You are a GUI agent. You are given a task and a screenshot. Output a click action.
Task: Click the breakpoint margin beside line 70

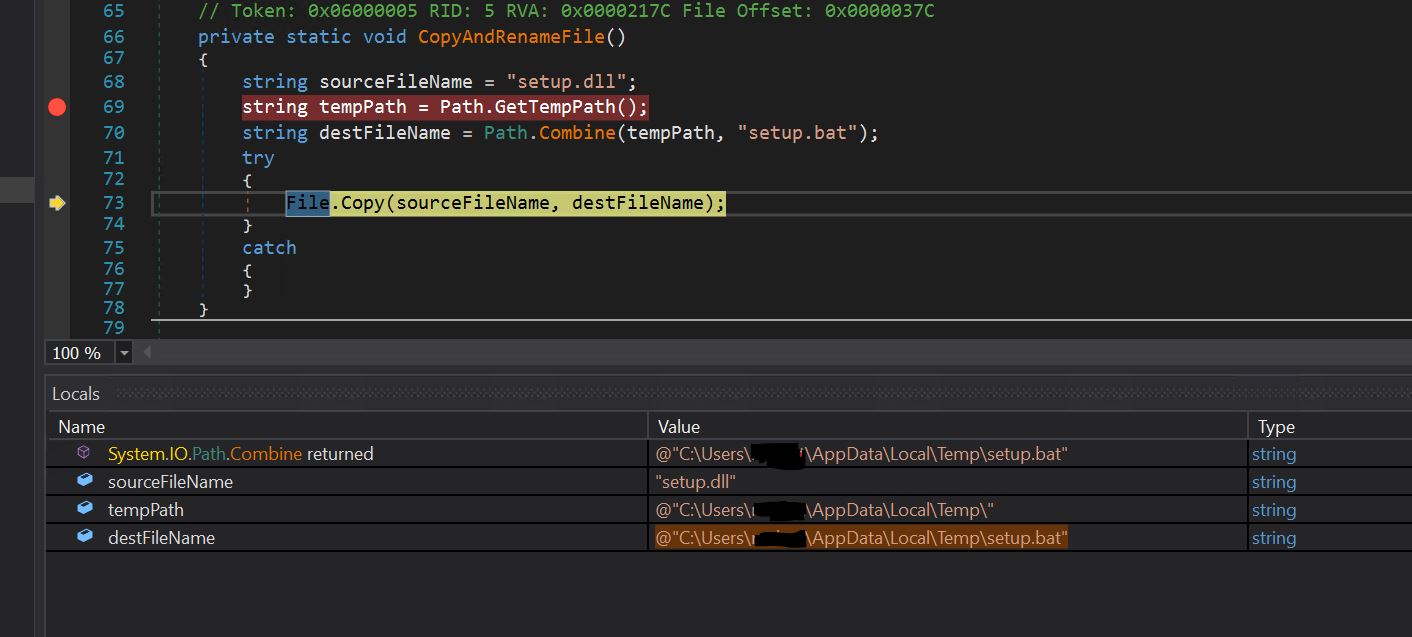pos(57,133)
